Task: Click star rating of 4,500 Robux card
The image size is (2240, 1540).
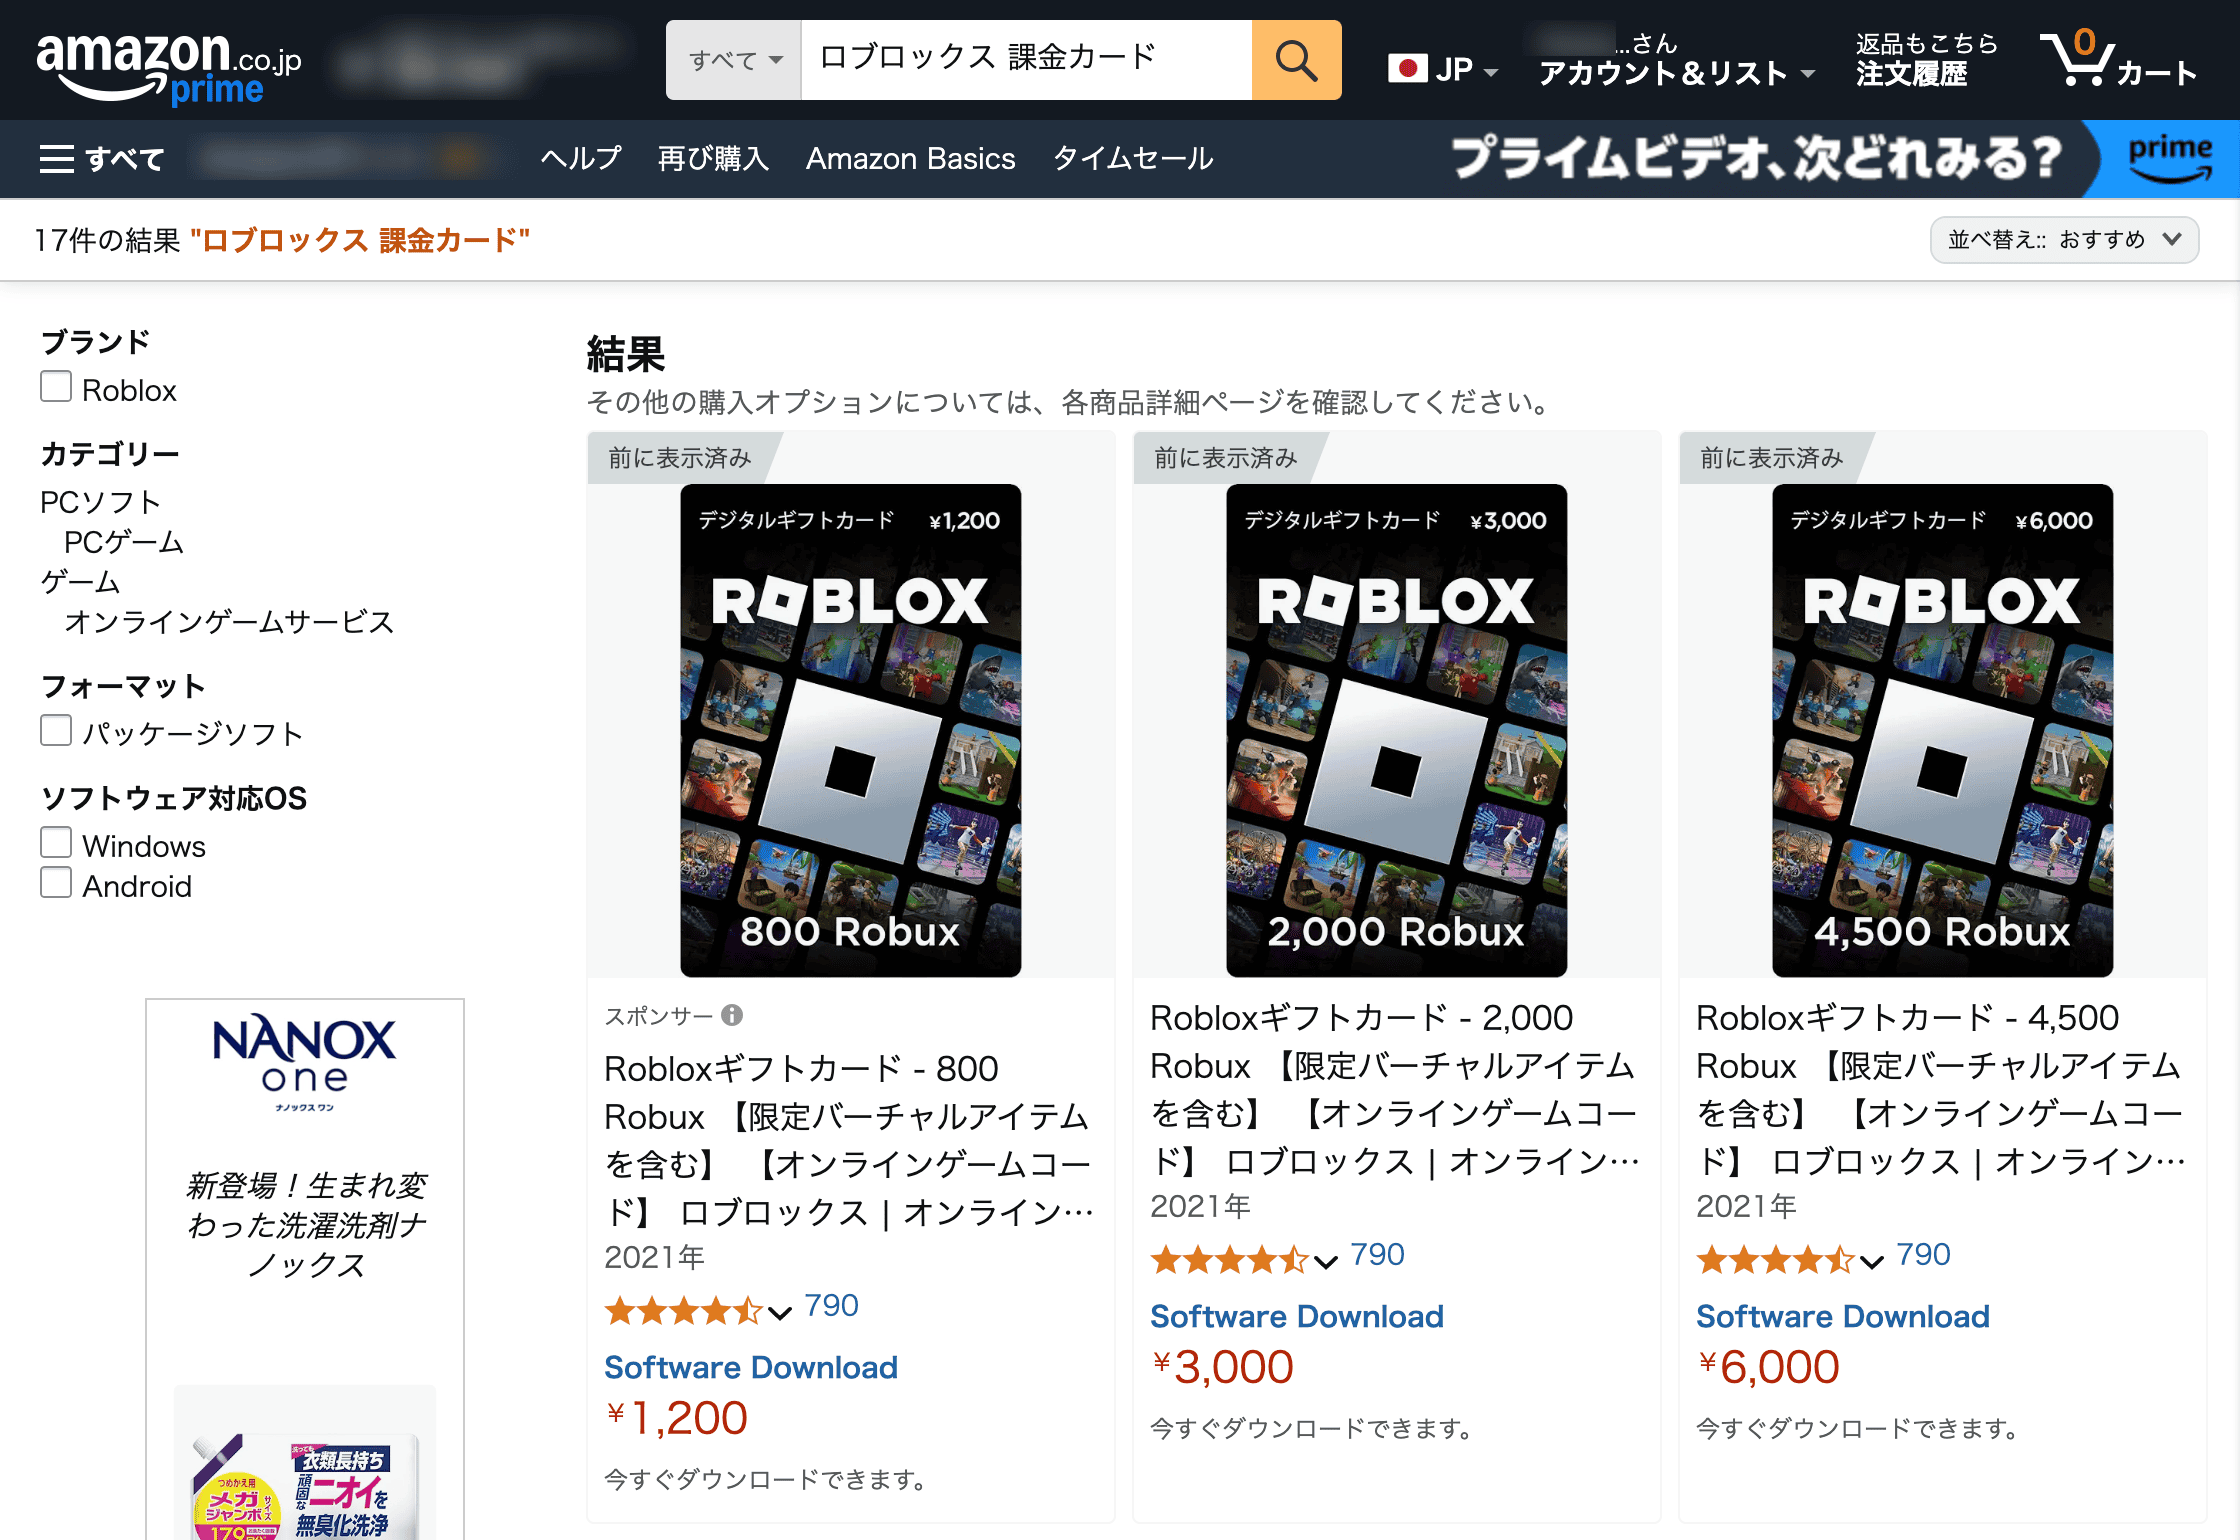Action: (1775, 1258)
